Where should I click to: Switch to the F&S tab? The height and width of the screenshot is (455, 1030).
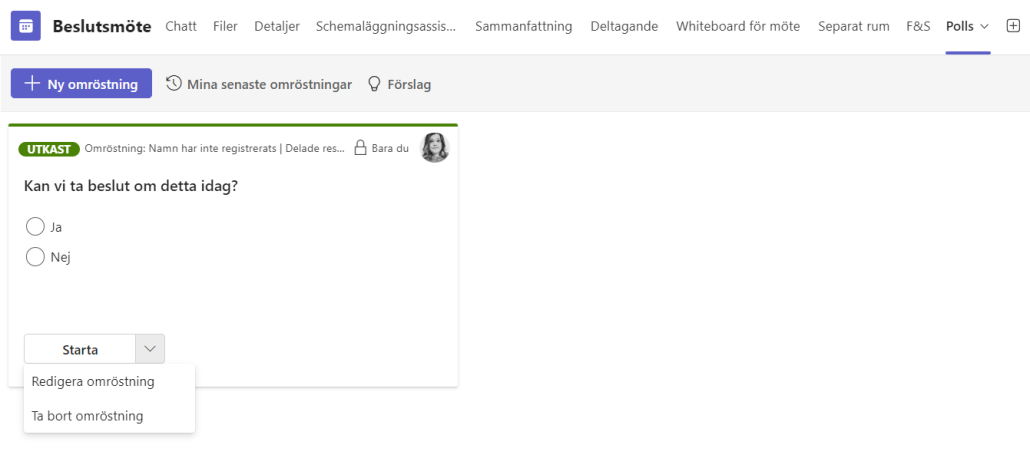tap(918, 26)
